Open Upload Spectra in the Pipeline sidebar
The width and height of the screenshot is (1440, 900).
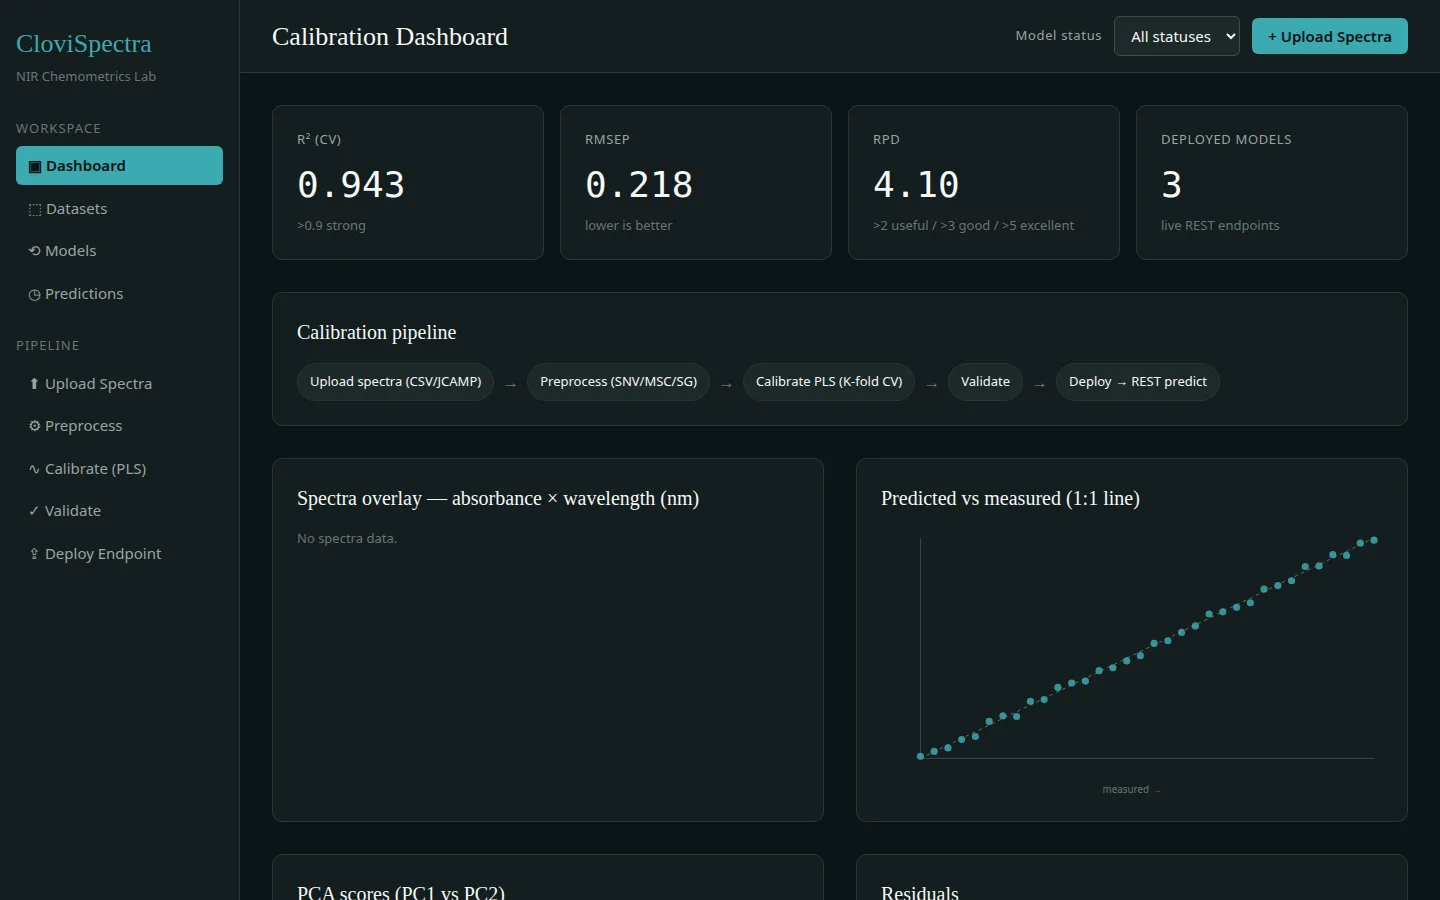[119, 384]
